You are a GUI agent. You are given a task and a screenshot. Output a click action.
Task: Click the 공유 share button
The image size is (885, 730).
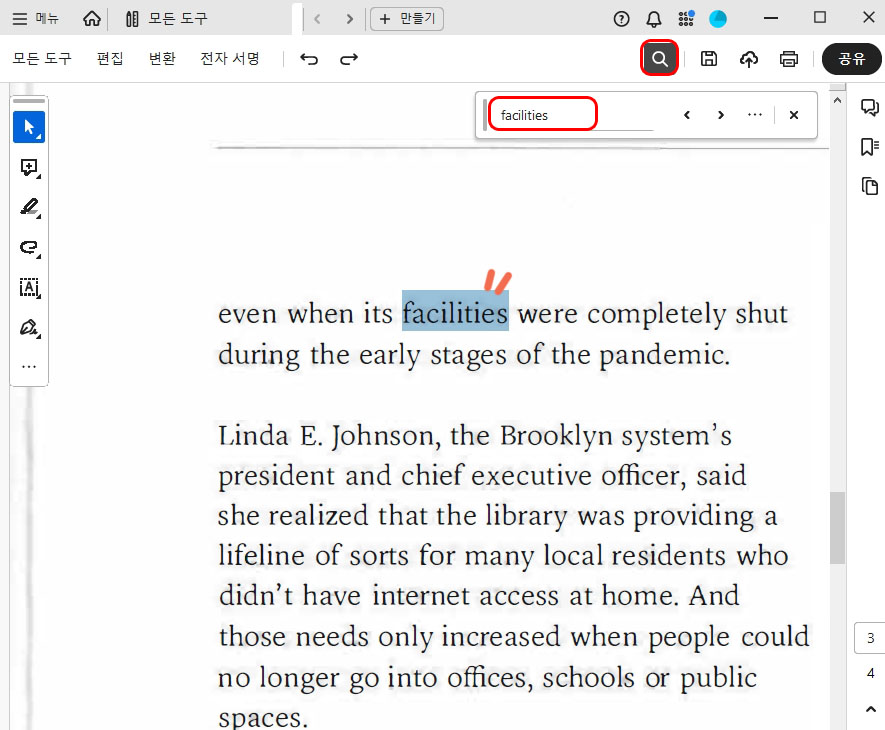tap(851, 59)
